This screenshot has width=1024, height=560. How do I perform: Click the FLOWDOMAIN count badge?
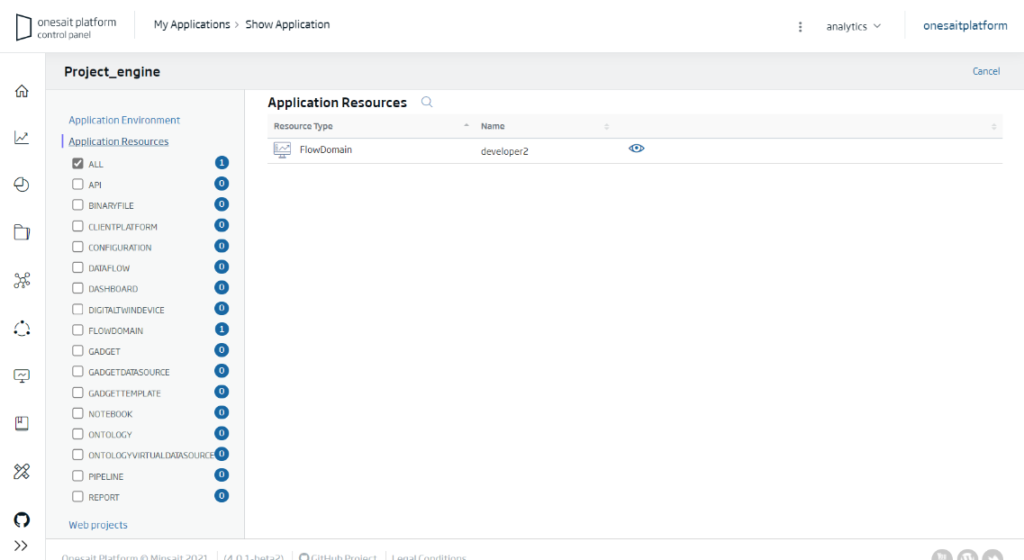221,329
